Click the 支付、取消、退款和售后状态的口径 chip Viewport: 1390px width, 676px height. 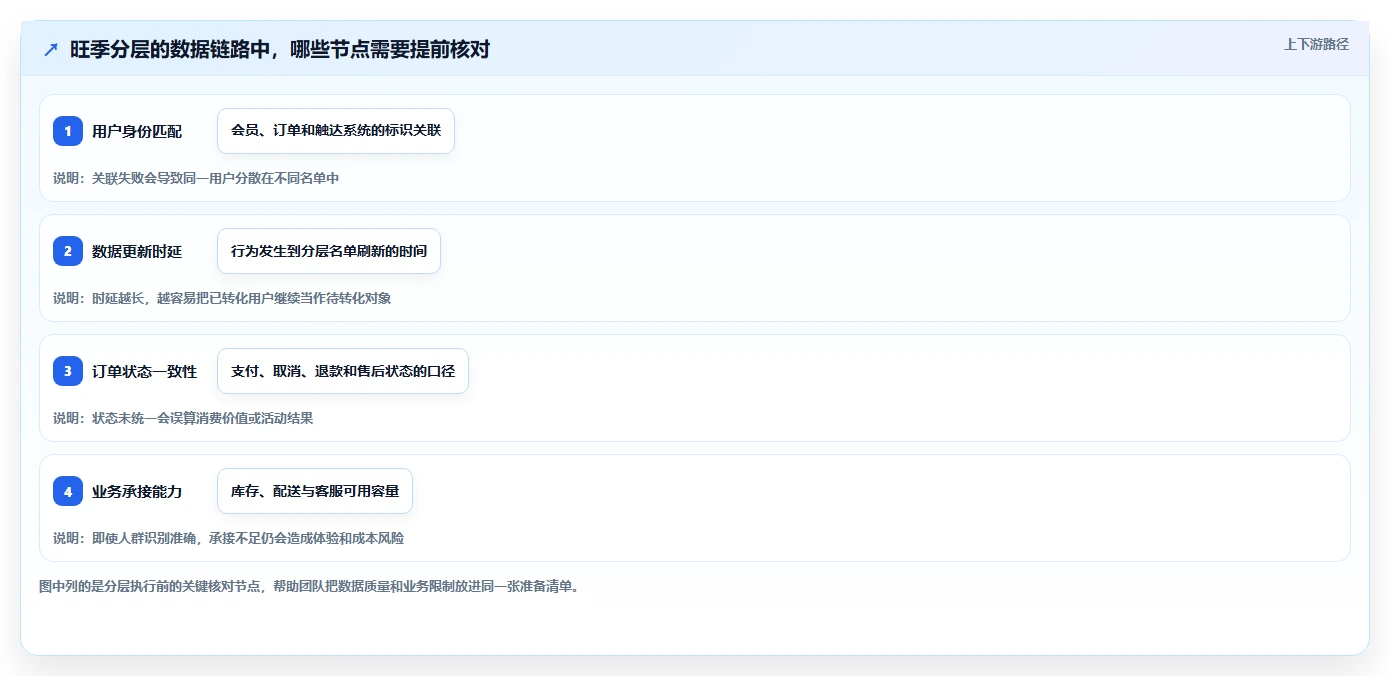(x=343, y=371)
